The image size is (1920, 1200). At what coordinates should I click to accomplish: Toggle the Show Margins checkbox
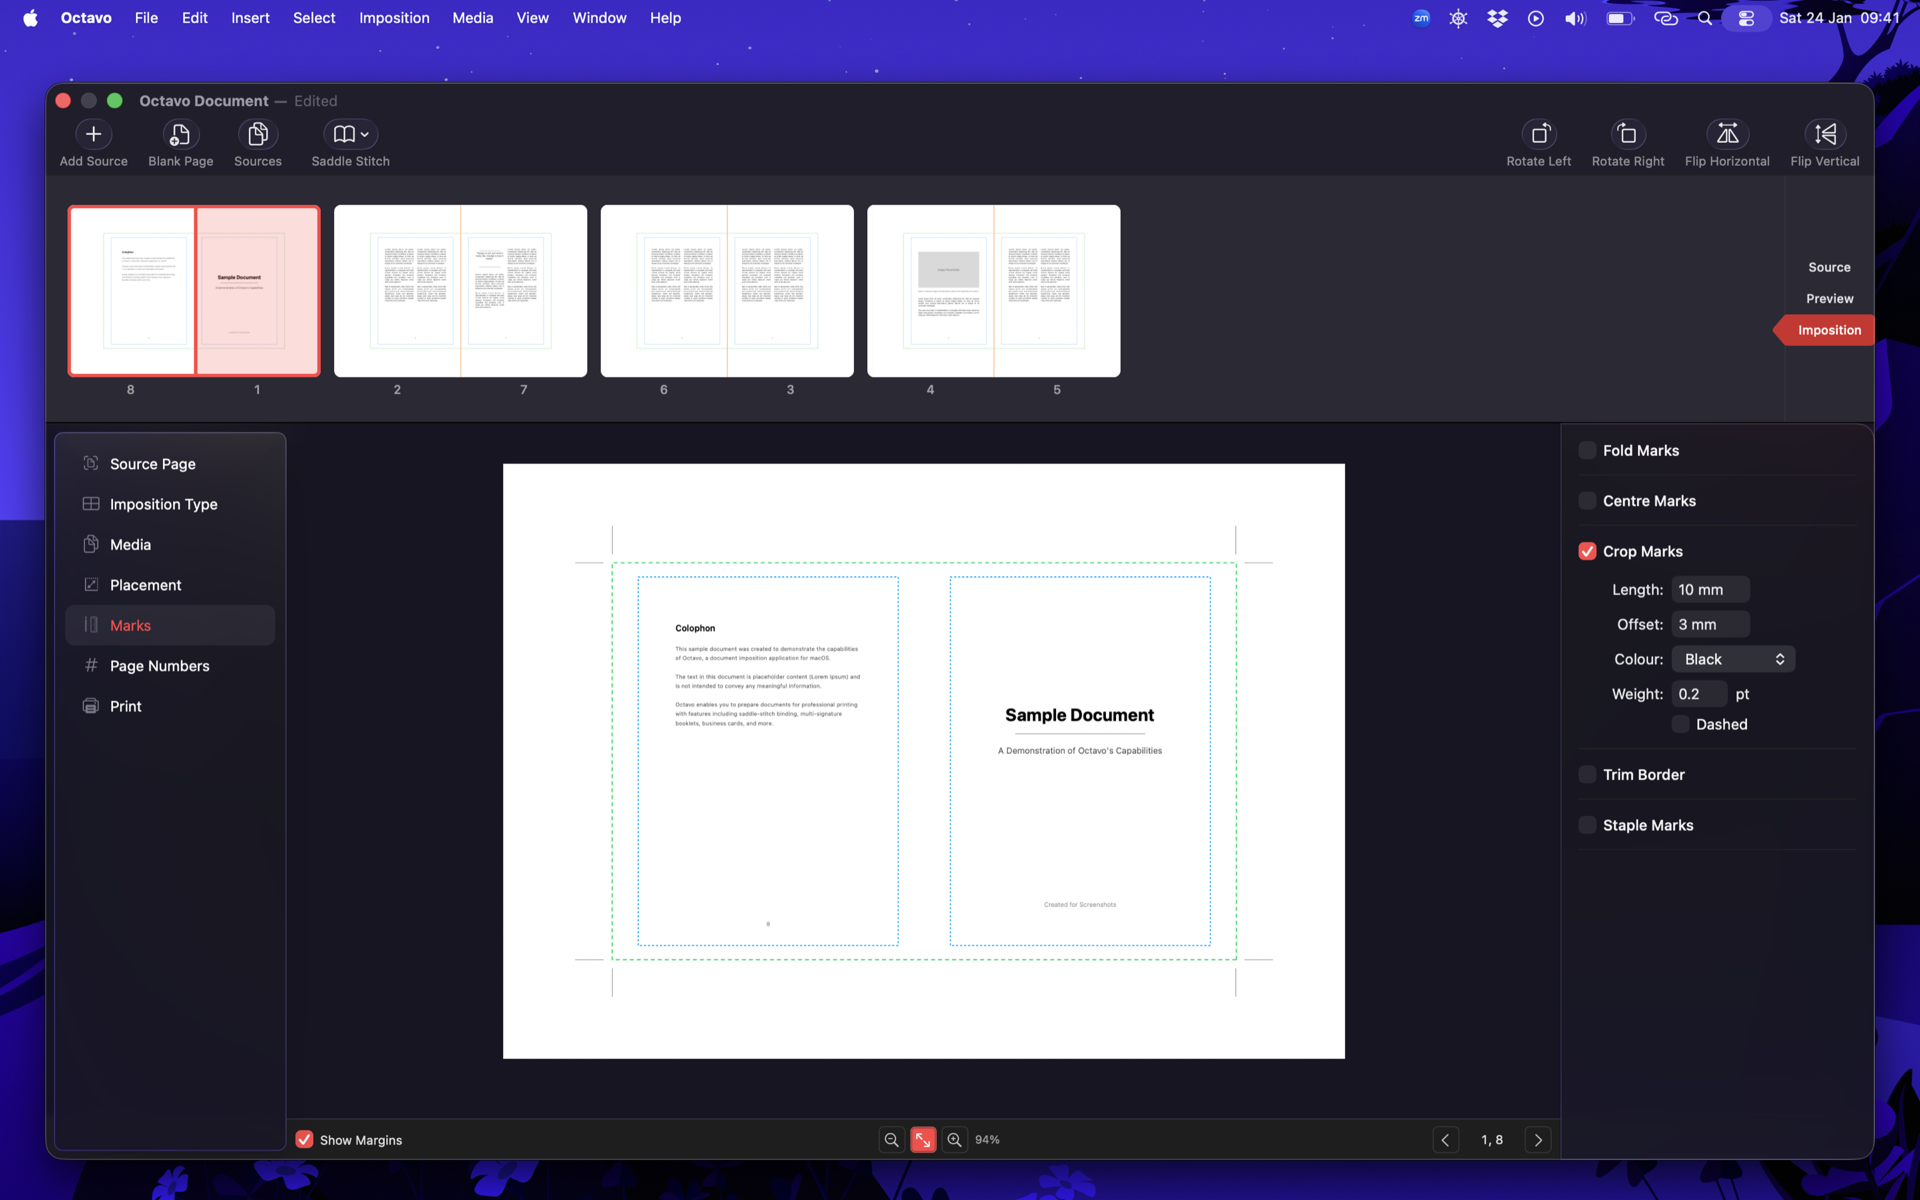point(305,1140)
